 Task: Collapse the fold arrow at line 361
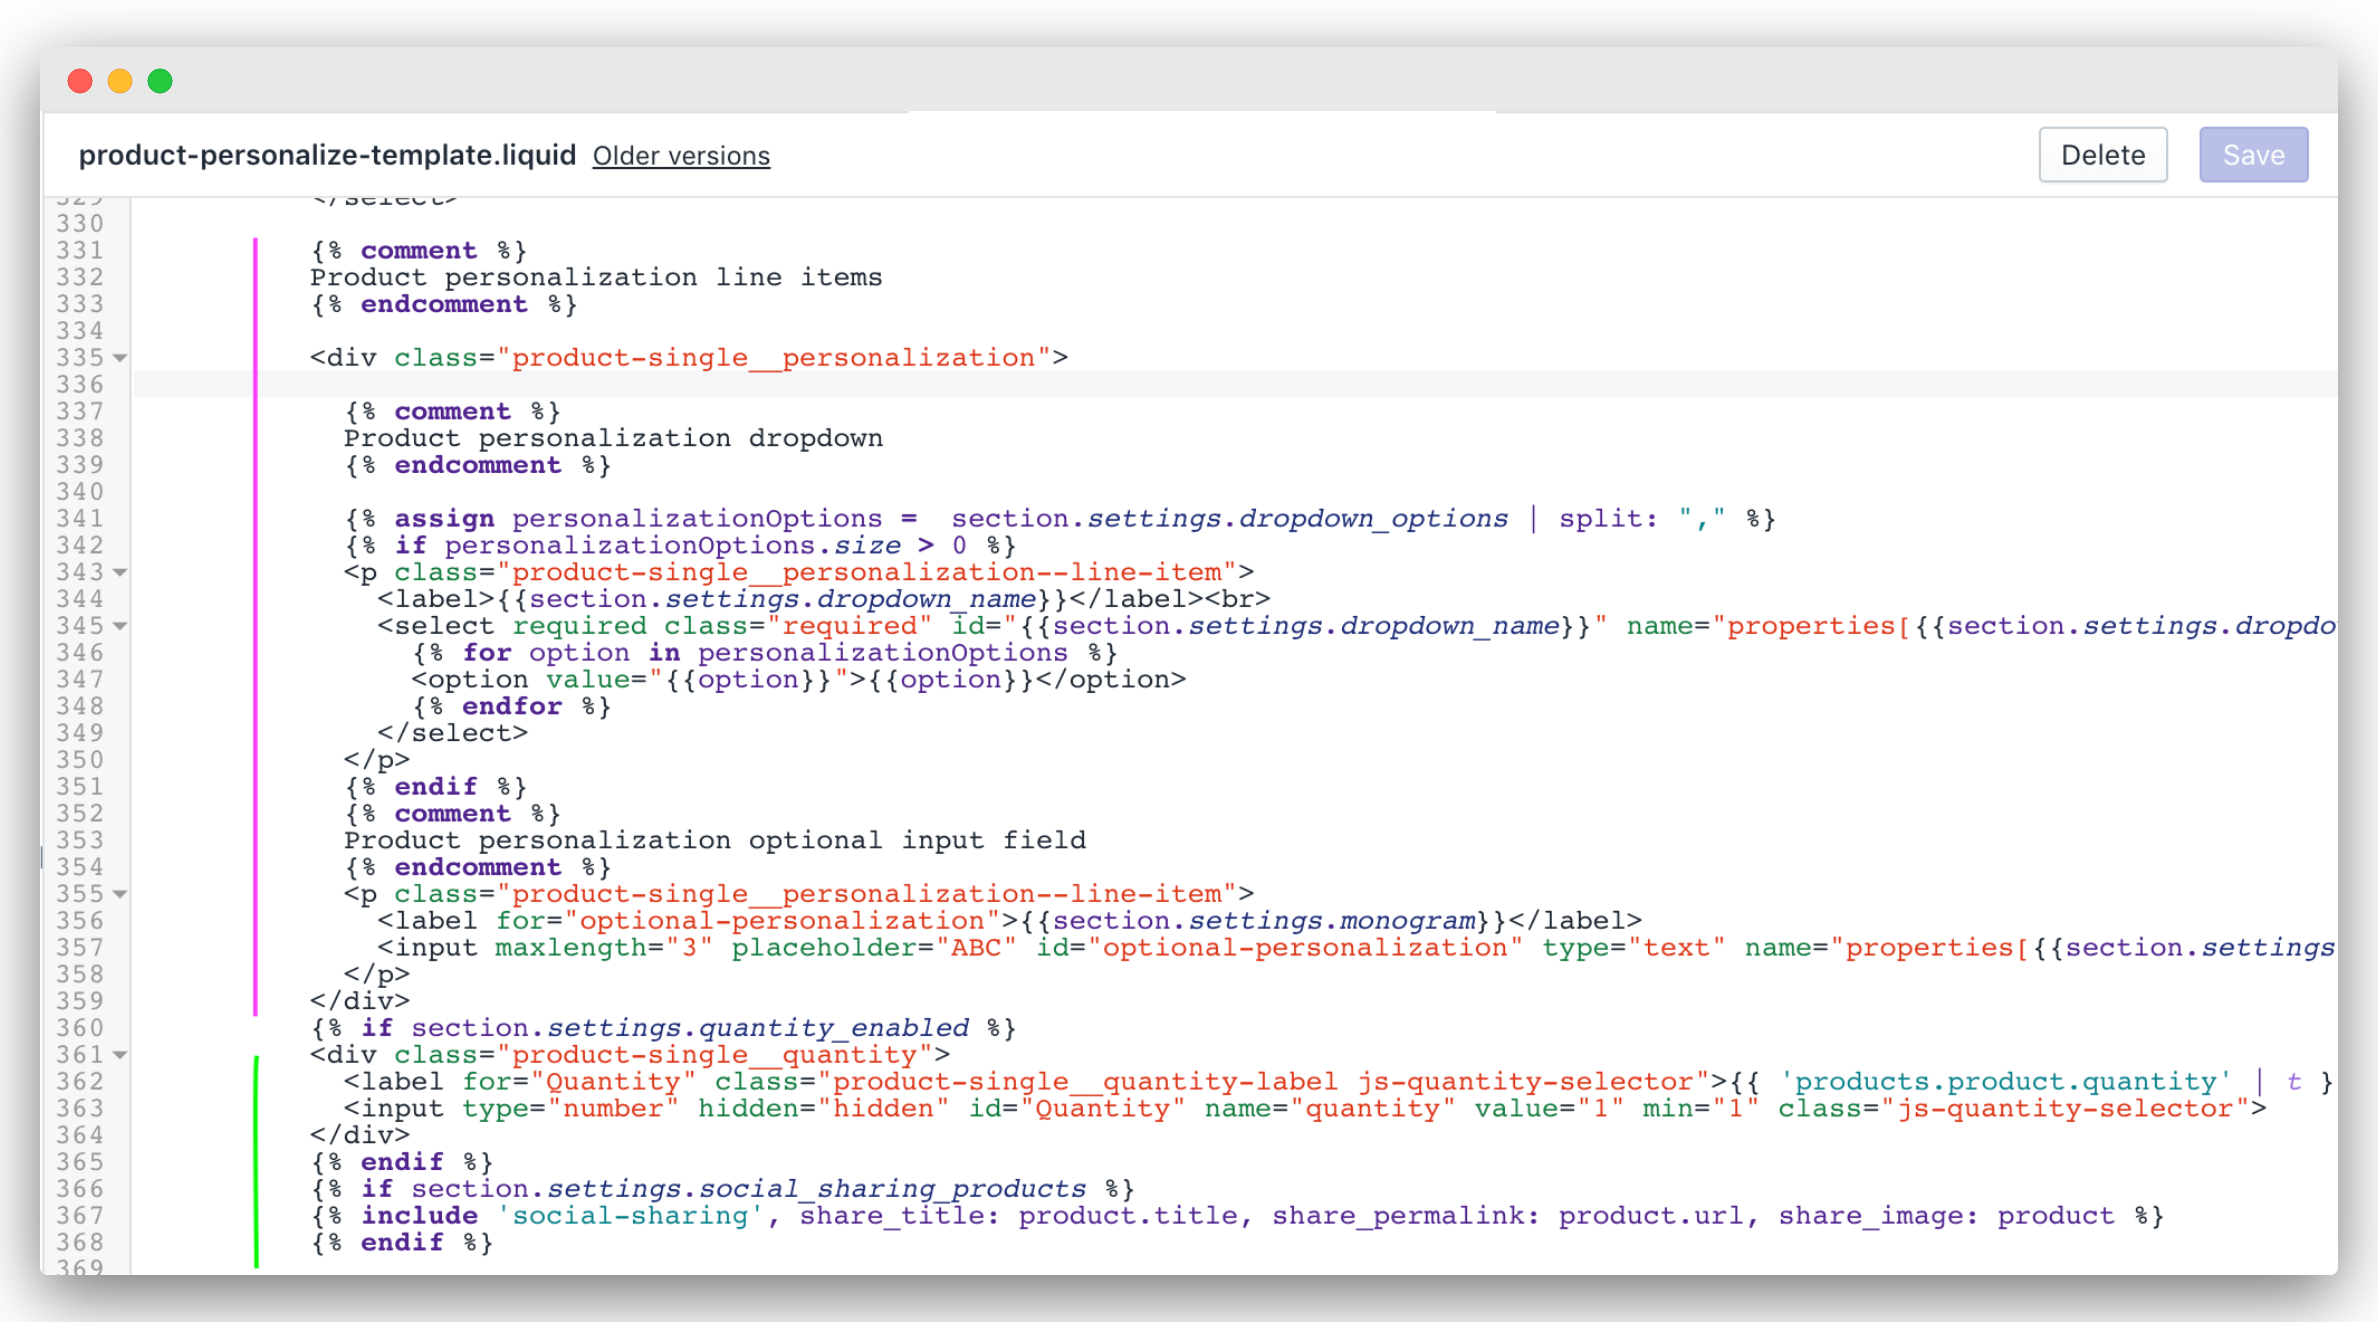tap(120, 1055)
